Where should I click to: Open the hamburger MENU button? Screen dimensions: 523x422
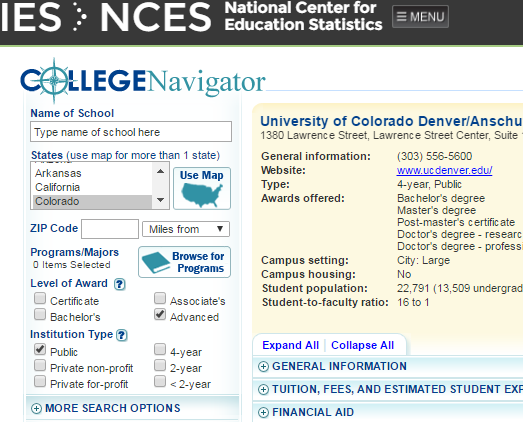point(420,17)
